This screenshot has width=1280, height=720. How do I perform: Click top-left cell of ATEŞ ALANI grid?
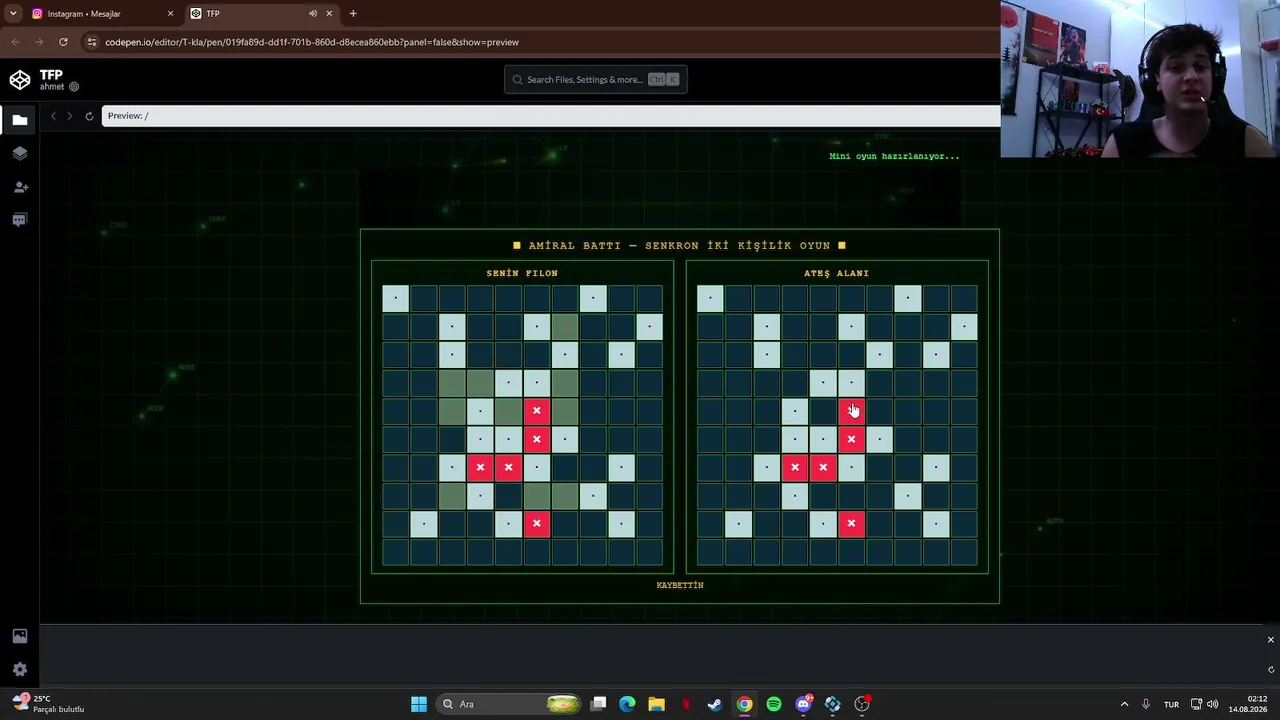tap(710, 298)
